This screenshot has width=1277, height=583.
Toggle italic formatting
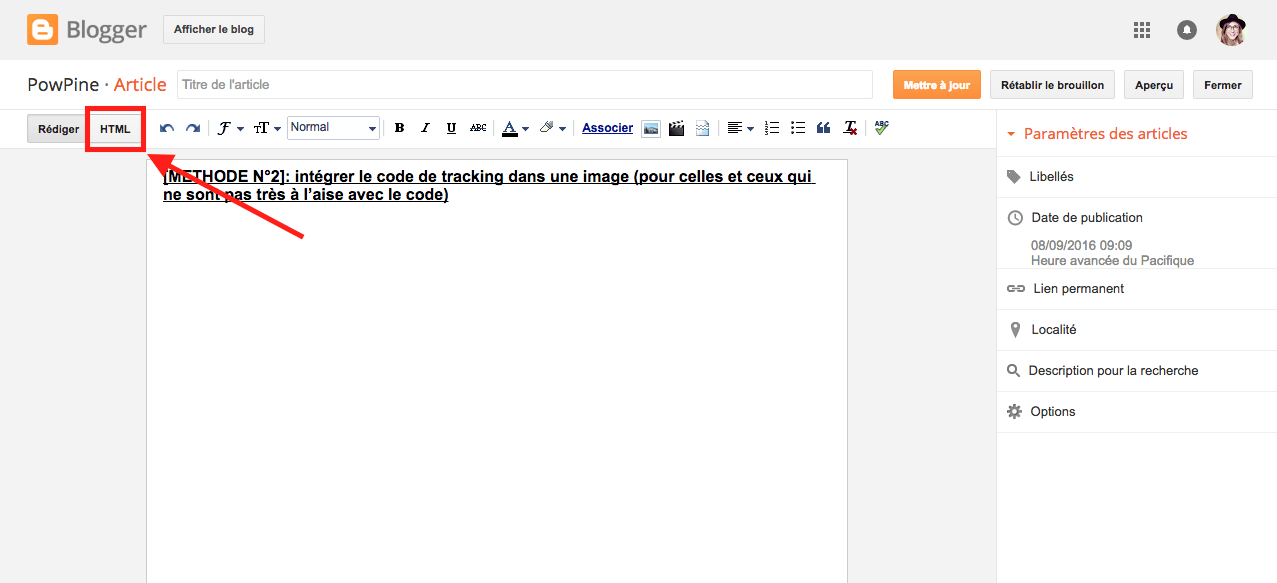click(425, 128)
